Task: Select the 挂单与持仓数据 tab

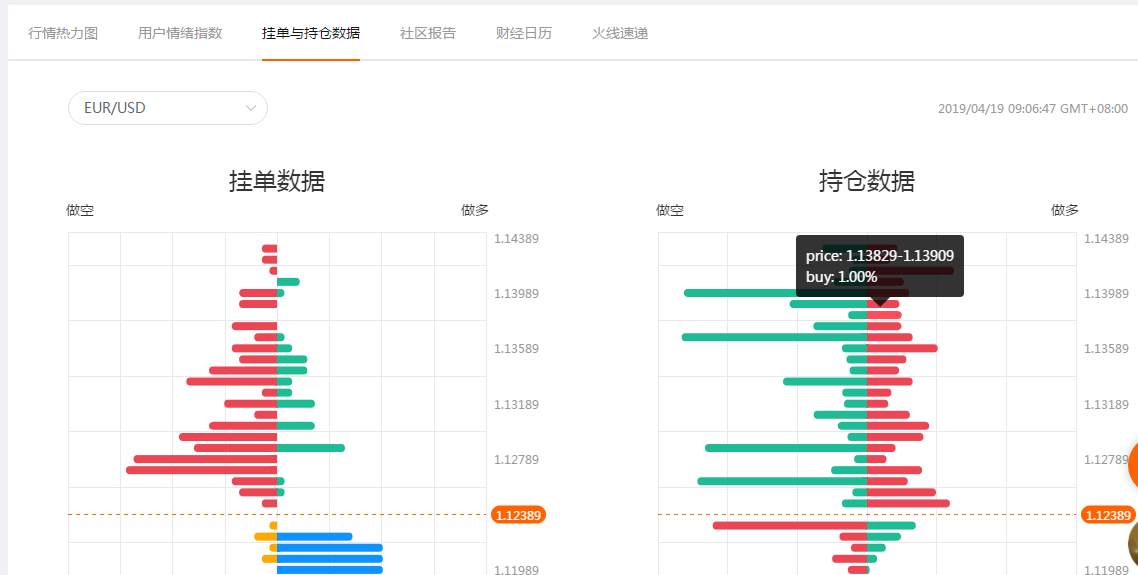Action: (x=311, y=33)
